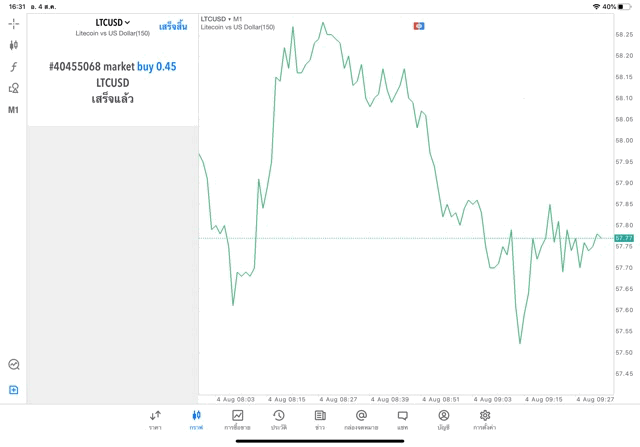Open the ประวัติ (History) tab
Viewport: 640px width, 447px height.
point(278,420)
